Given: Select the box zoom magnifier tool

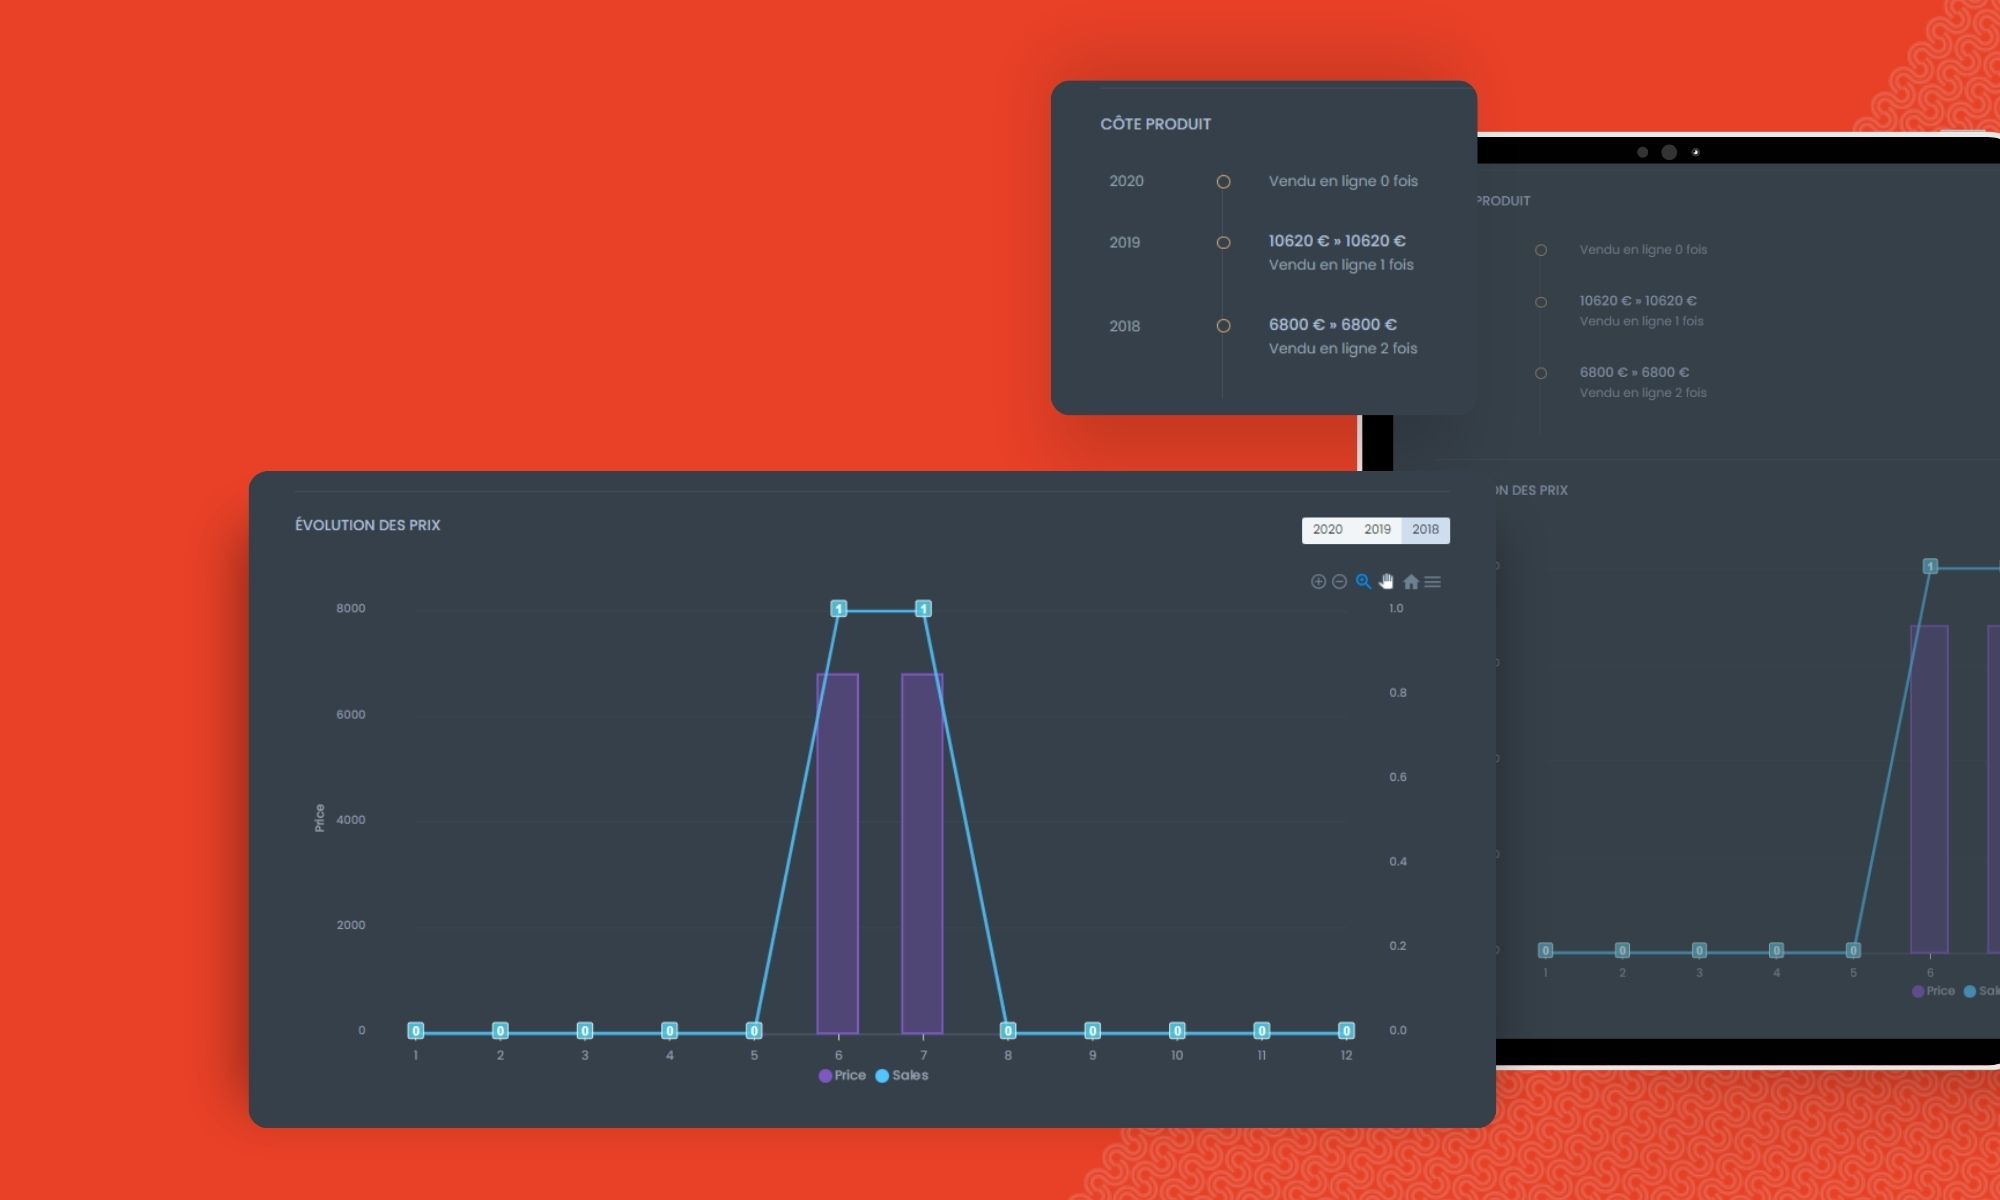Looking at the screenshot, I should coord(1362,581).
